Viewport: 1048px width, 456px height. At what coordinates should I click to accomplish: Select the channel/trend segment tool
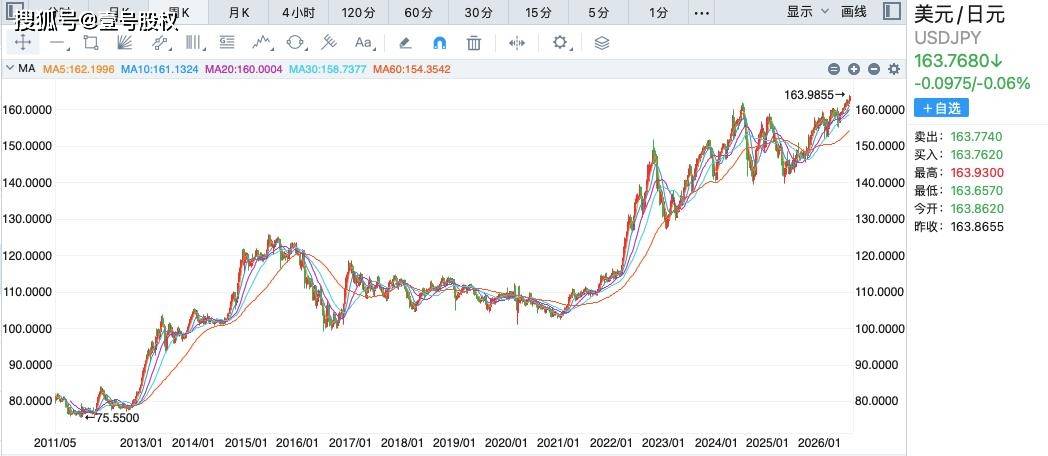pos(160,43)
